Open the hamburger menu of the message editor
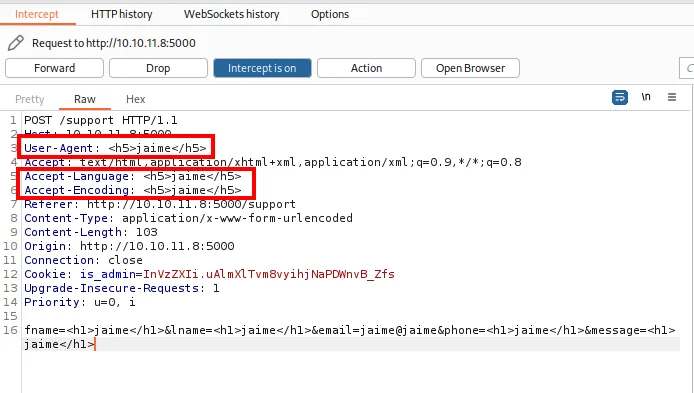Viewport: 694px width, 393px height. tap(672, 97)
